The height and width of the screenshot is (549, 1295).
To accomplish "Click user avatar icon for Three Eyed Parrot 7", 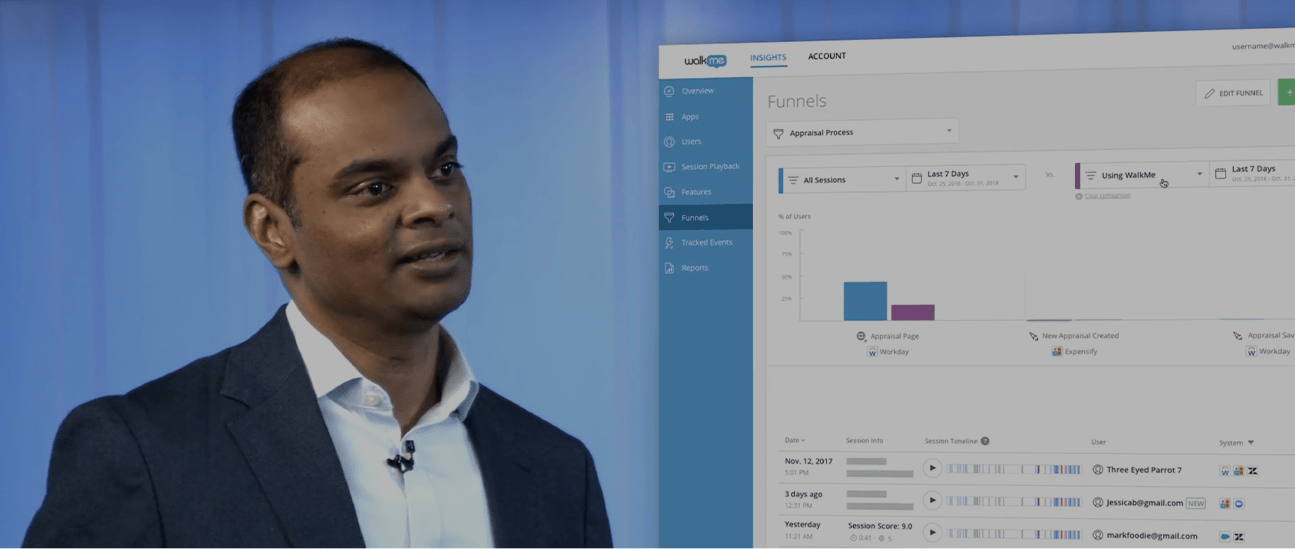I will click(1097, 469).
